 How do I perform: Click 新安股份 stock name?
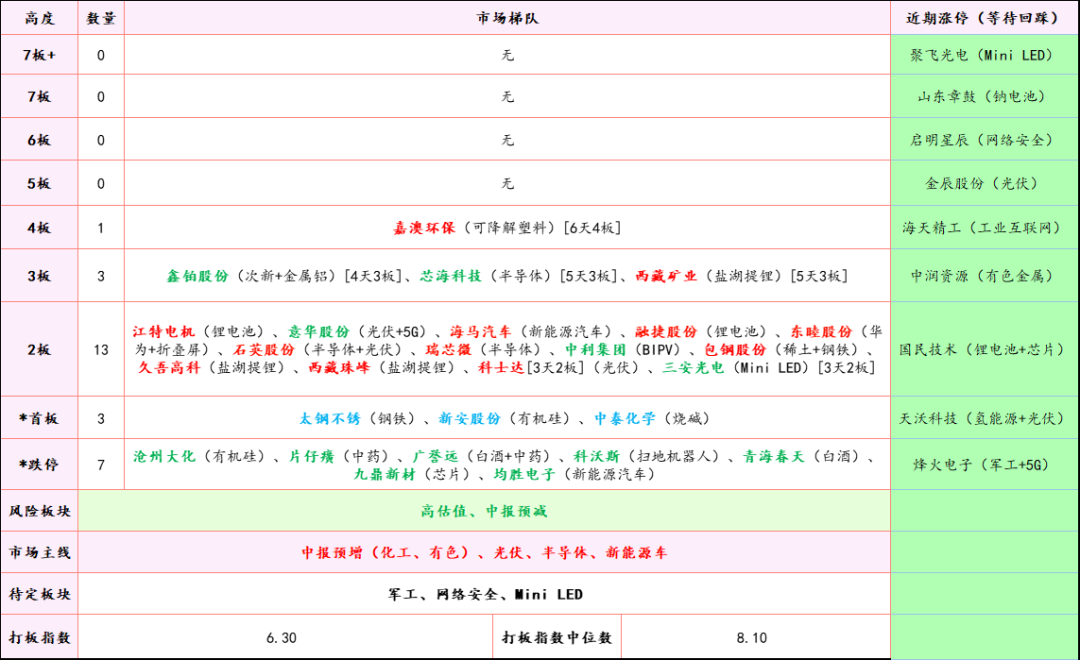pos(470,418)
